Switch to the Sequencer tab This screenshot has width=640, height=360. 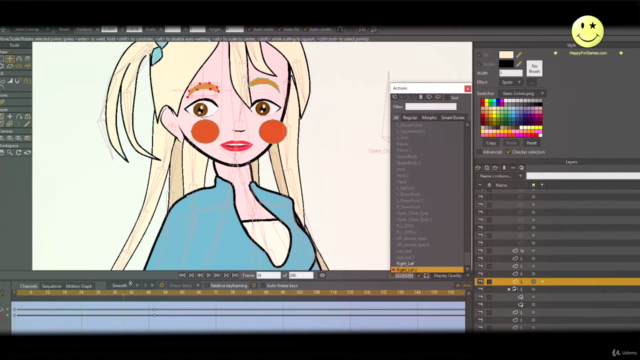pyautogui.click(x=51, y=286)
